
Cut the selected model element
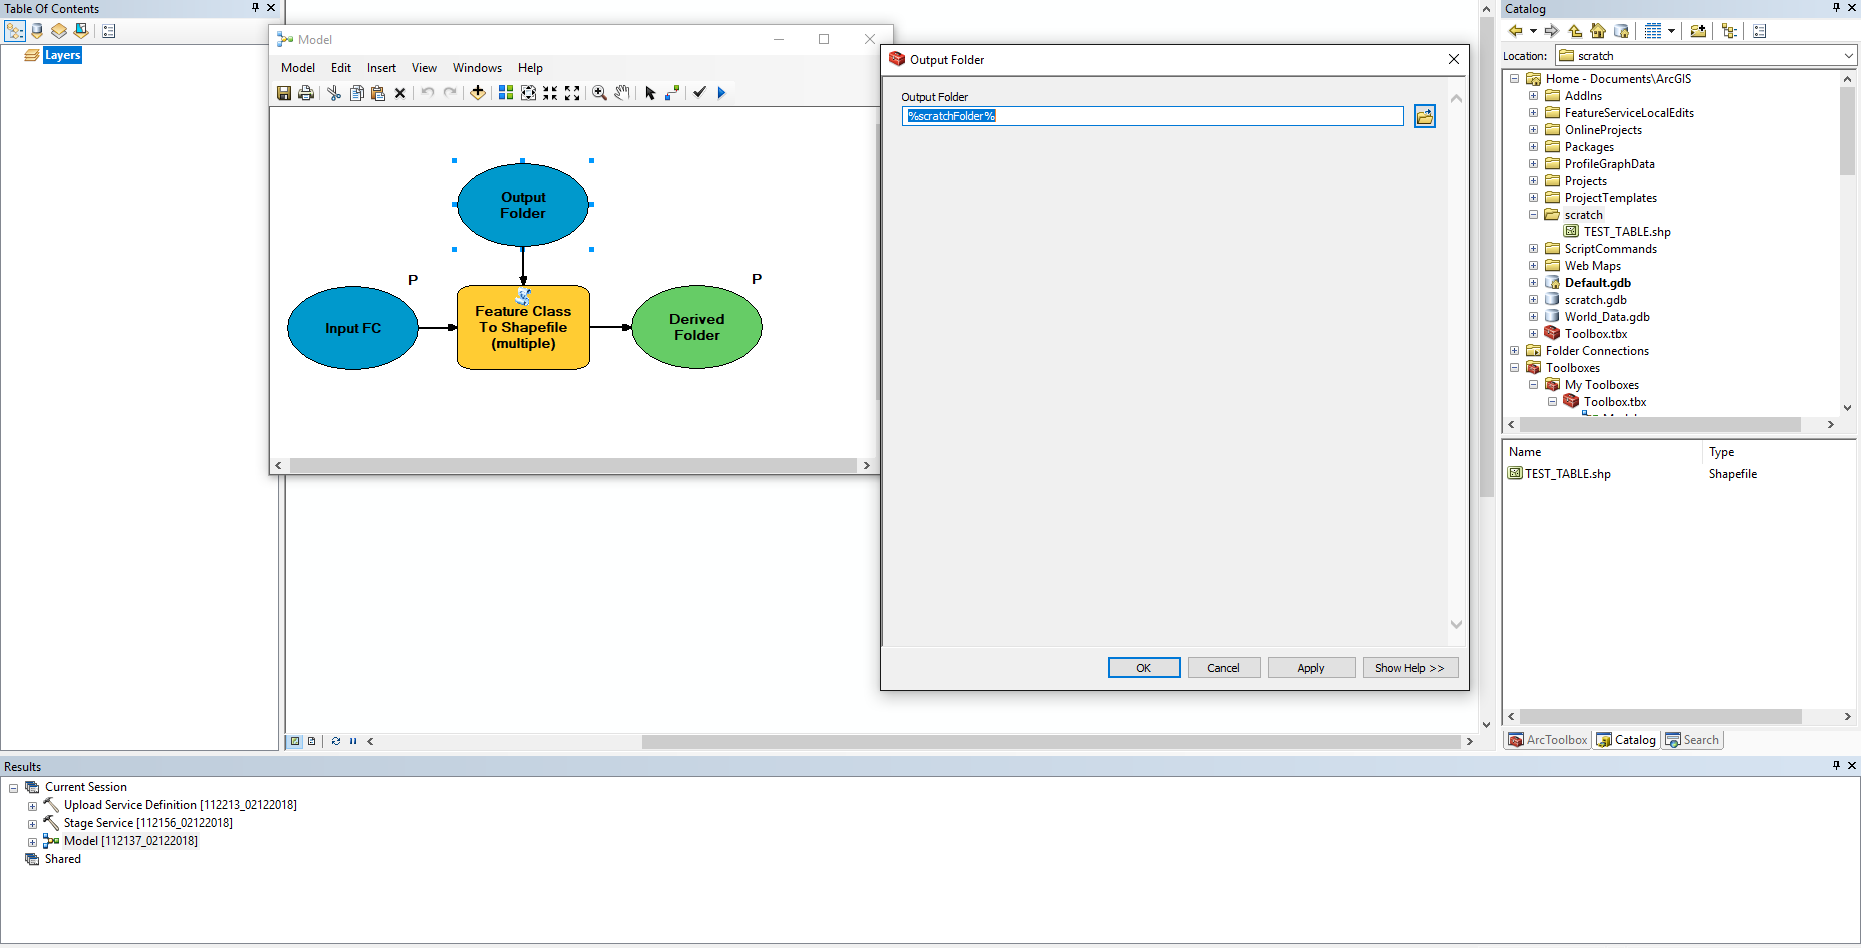click(x=334, y=93)
